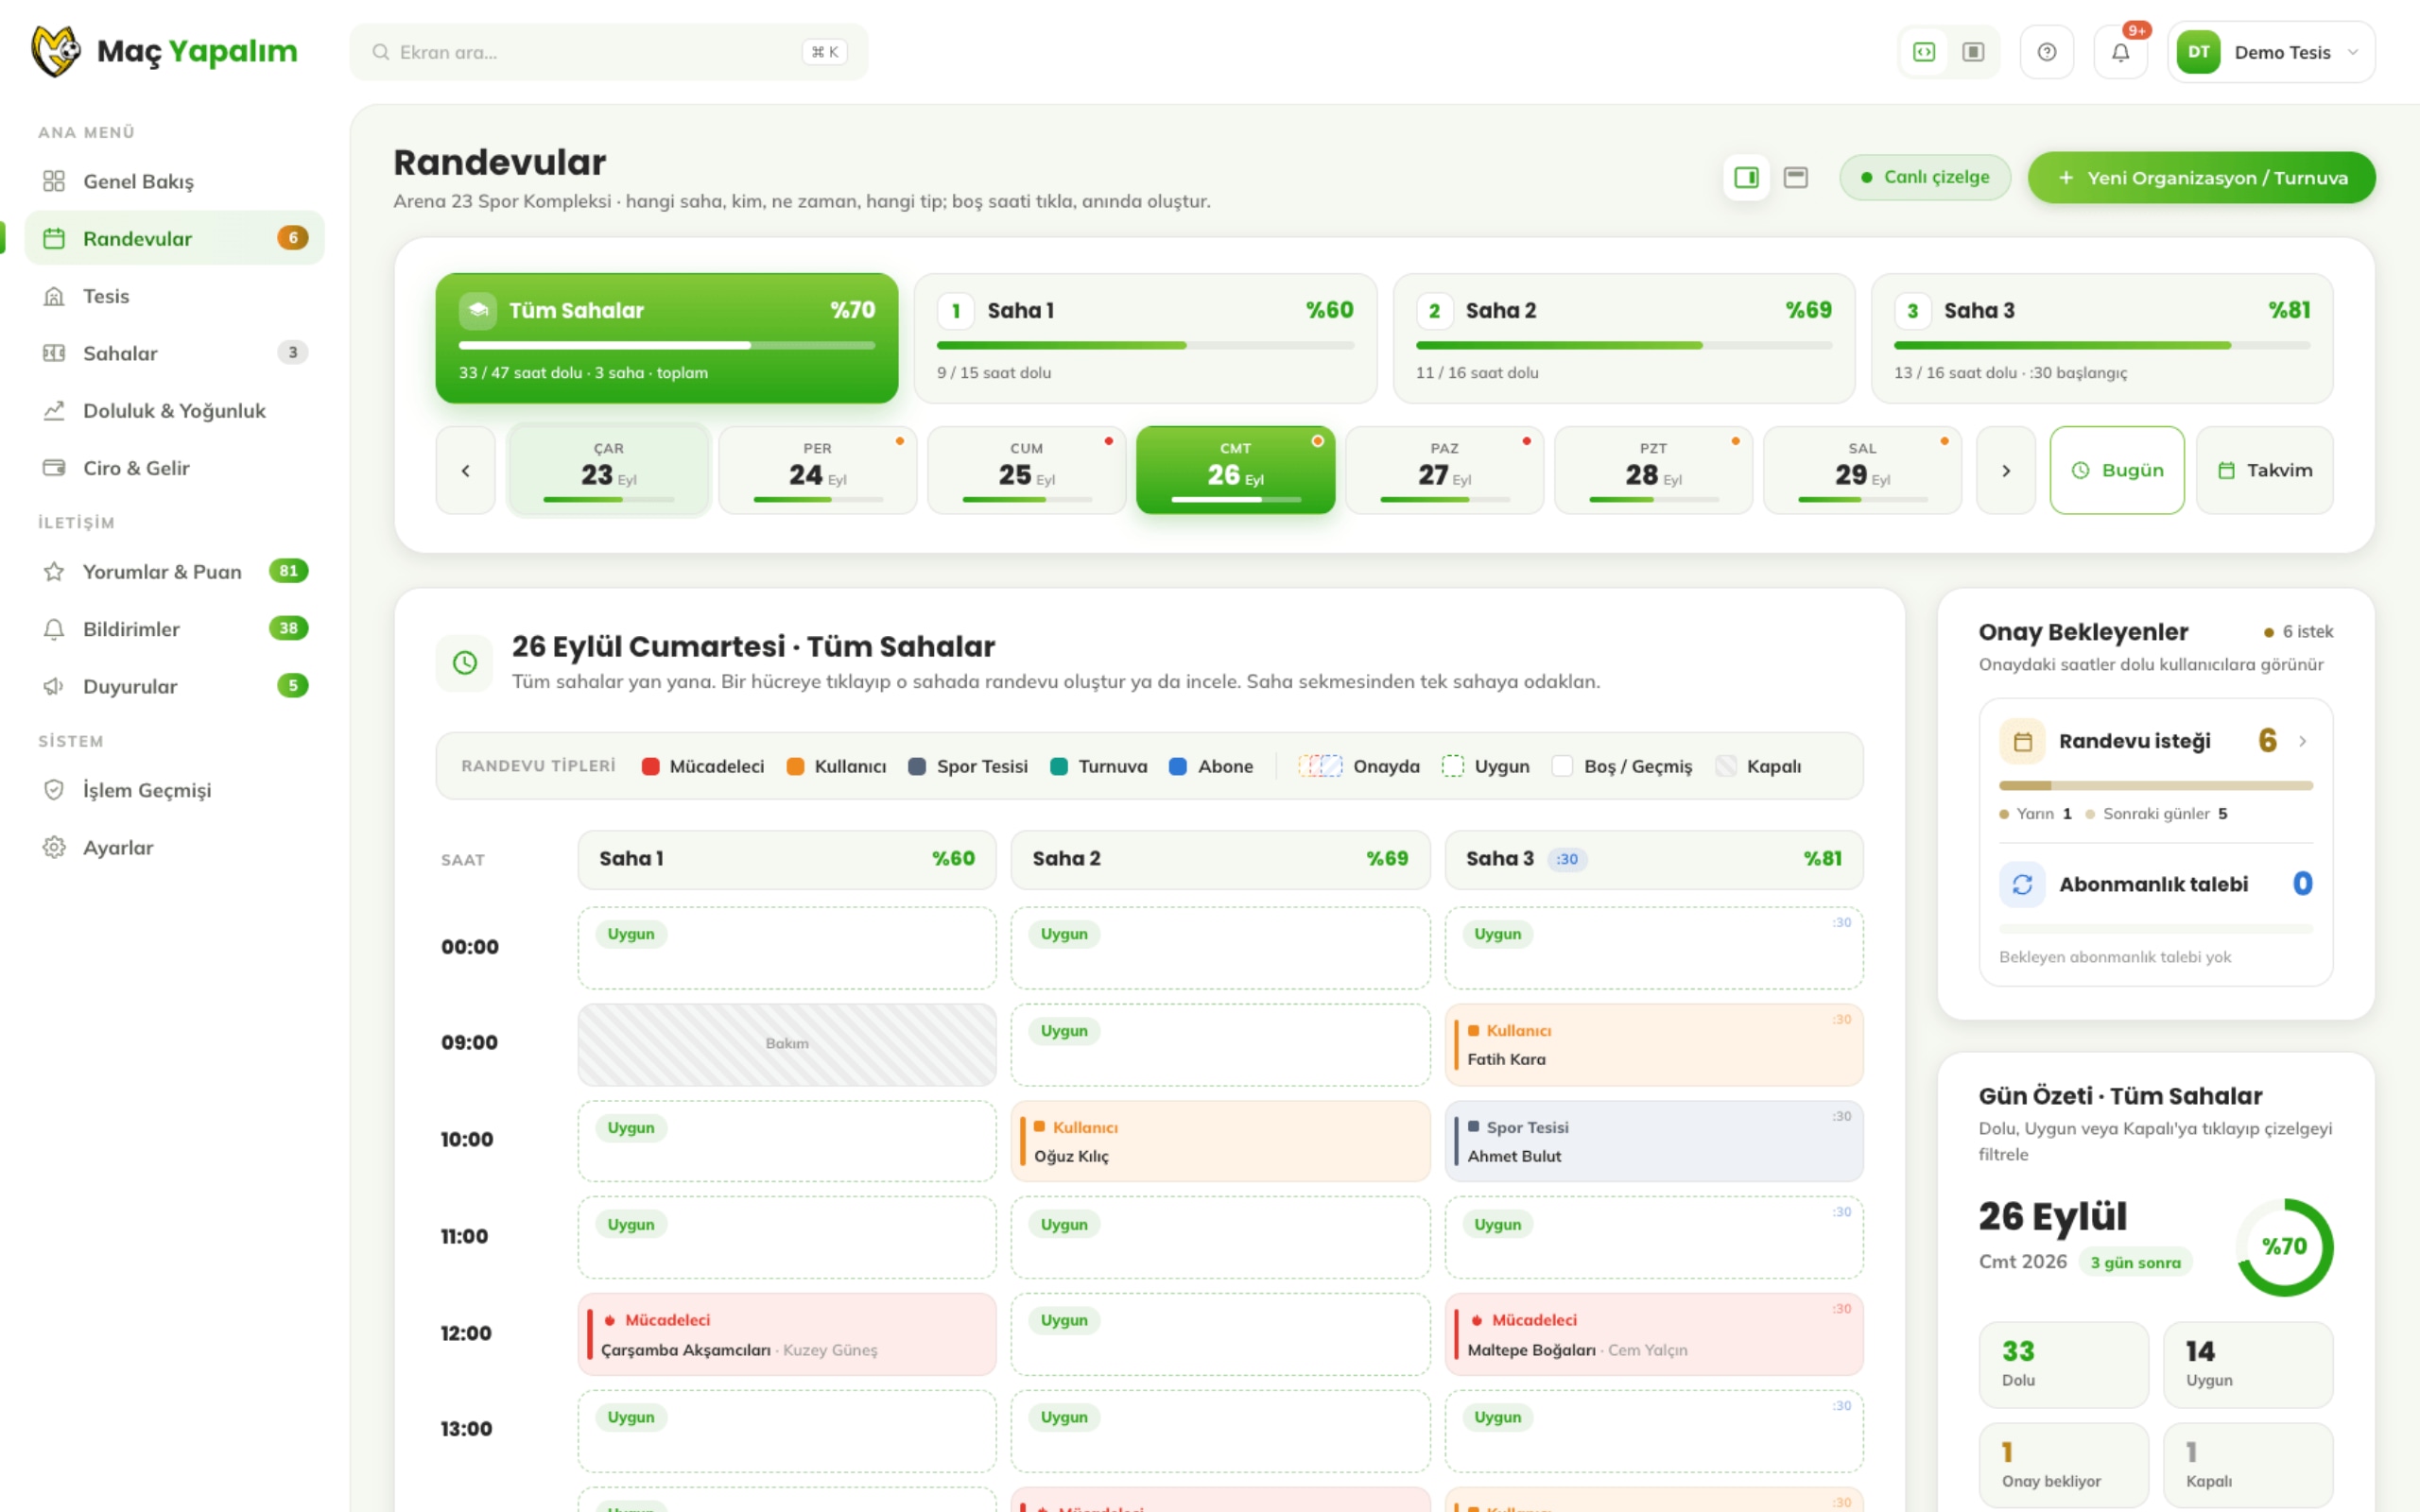Select the Saha 3 occupancy card
The image size is (2420, 1512).
[x=2102, y=338]
